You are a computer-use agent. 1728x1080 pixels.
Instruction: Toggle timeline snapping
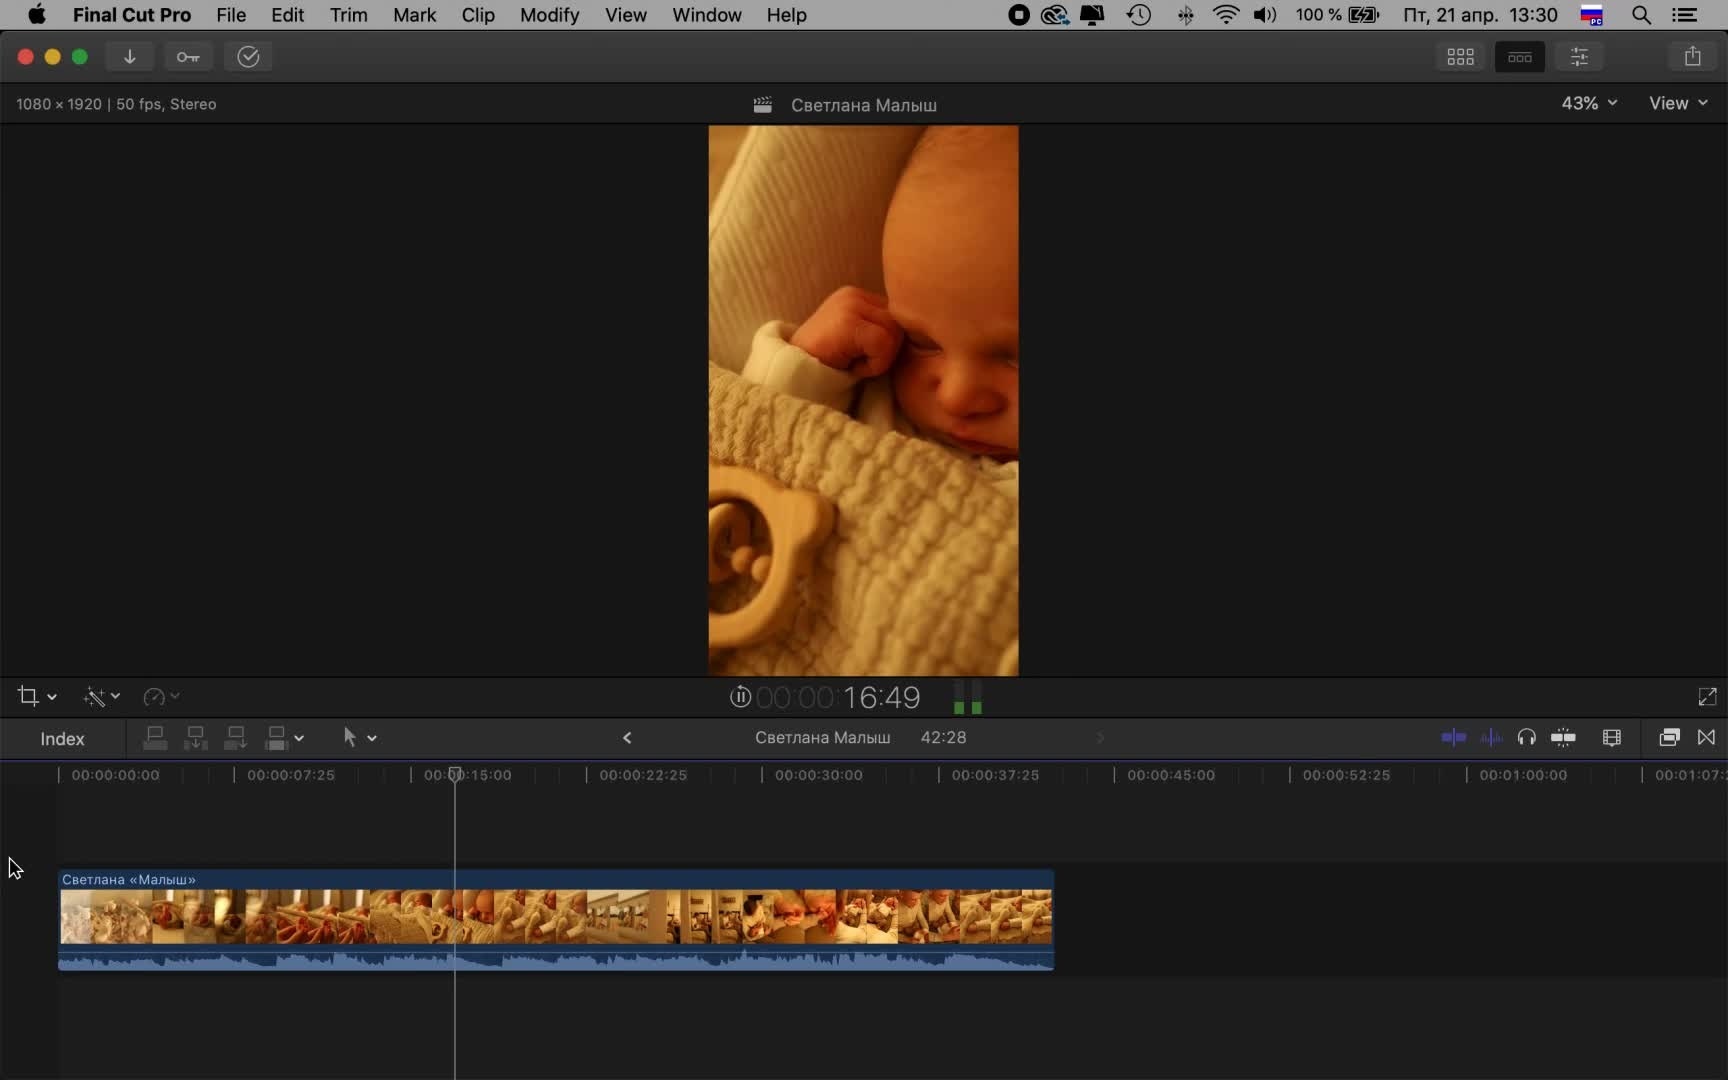(x=1563, y=738)
